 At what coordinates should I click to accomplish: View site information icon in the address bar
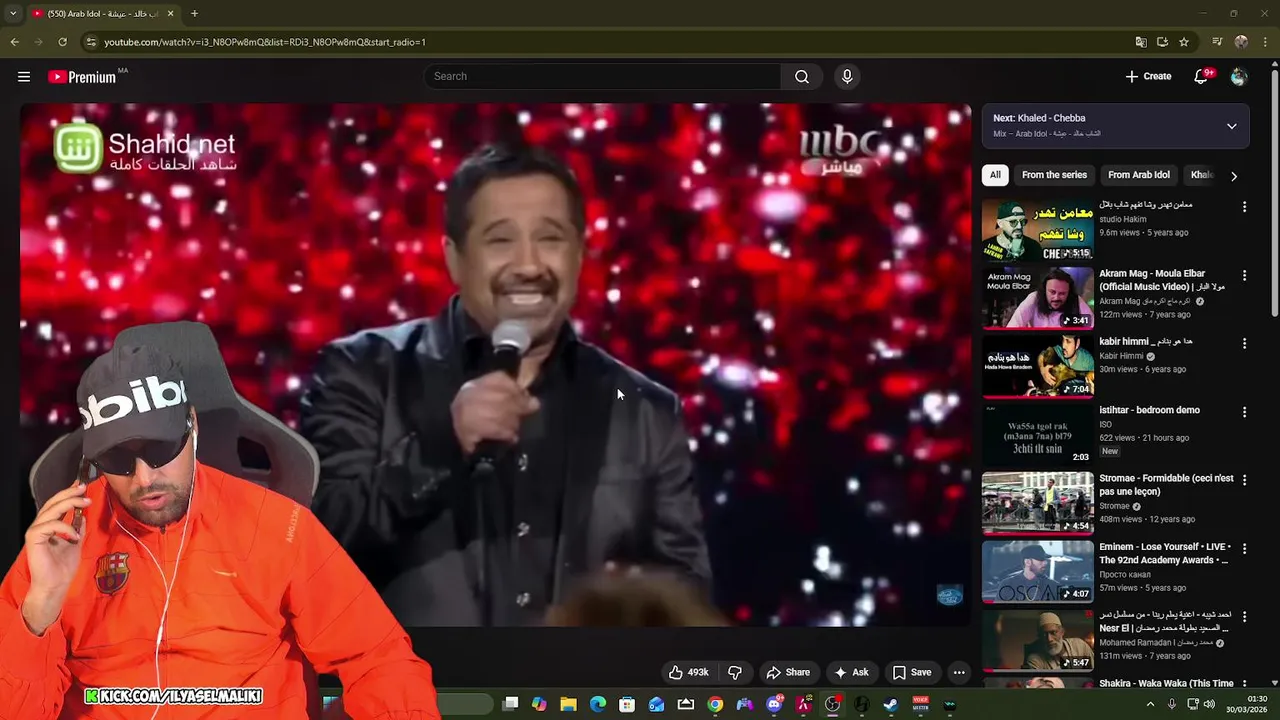[x=91, y=42]
